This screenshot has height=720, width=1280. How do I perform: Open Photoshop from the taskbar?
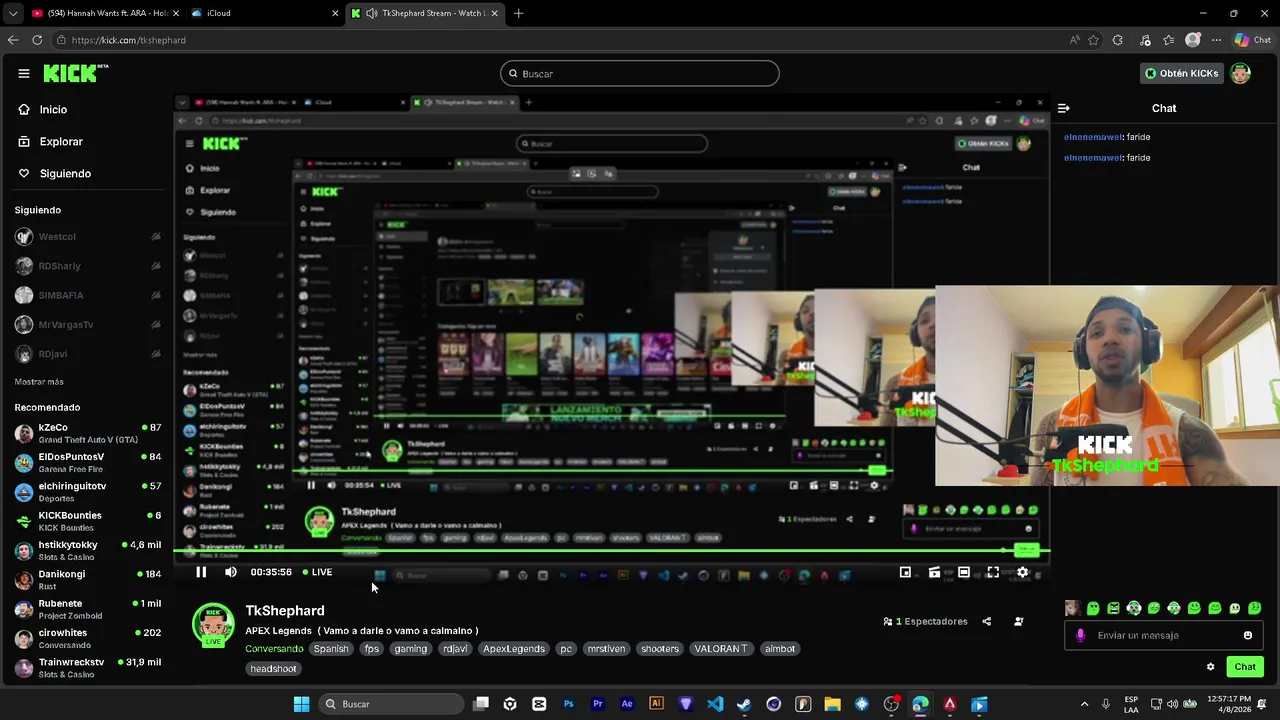[x=569, y=704]
